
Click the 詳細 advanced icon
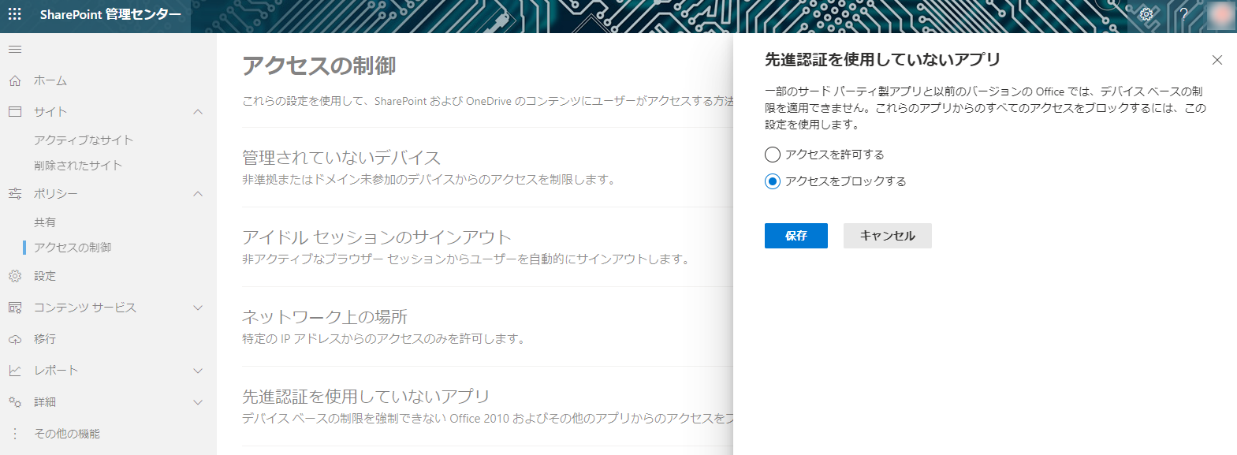click(15, 402)
